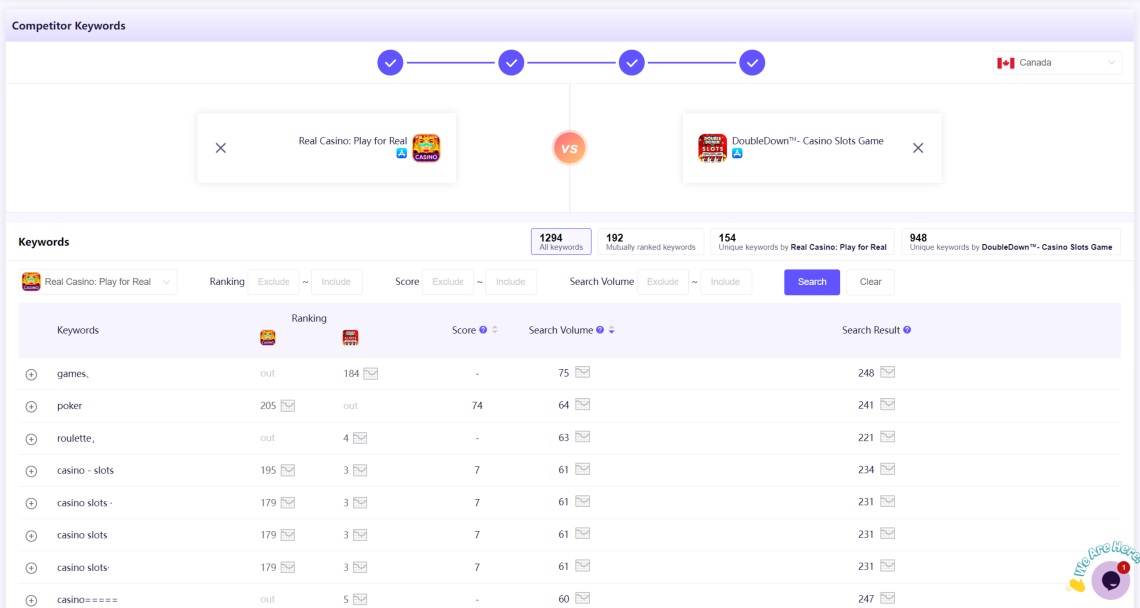
Task: Click the Clear filters button
Action: click(870, 282)
